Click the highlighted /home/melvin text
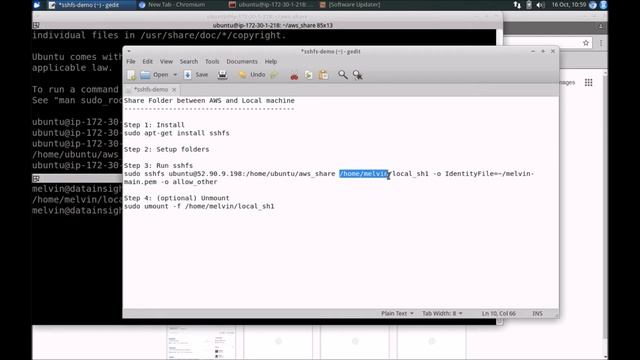The width and height of the screenshot is (640, 360). [363, 174]
